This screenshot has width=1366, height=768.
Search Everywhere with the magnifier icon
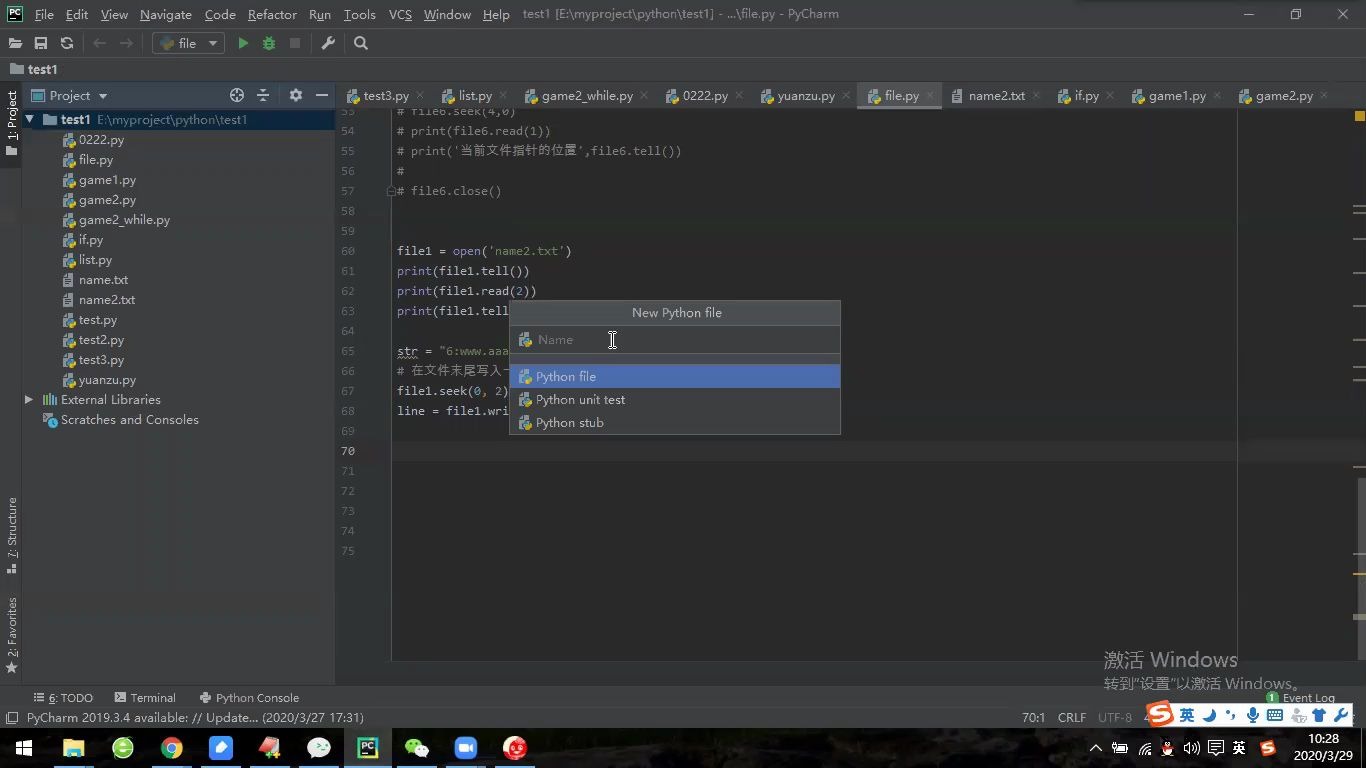pos(358,43)
